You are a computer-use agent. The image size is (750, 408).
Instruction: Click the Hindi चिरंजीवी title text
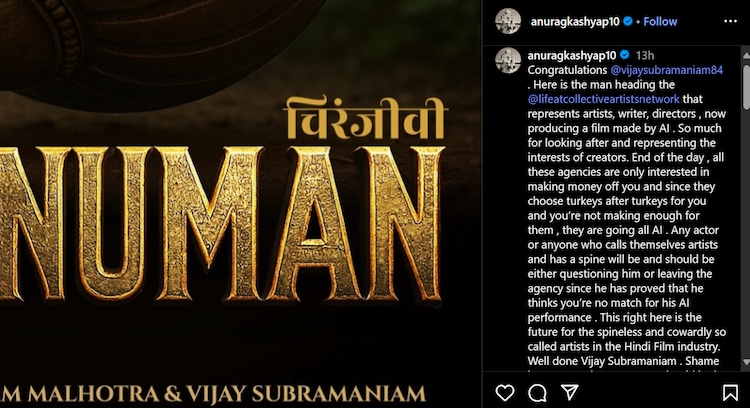[364, 117]
